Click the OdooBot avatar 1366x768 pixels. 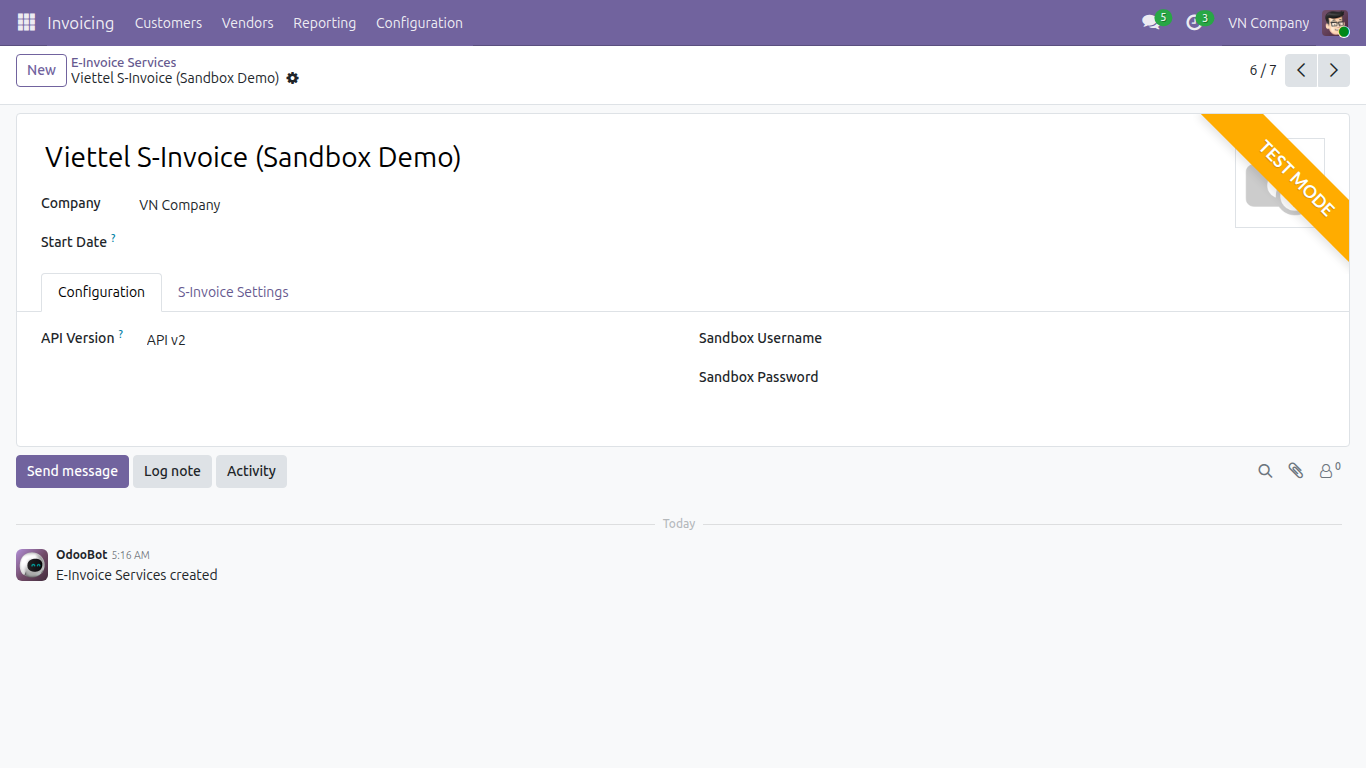(x=32, y=565)
